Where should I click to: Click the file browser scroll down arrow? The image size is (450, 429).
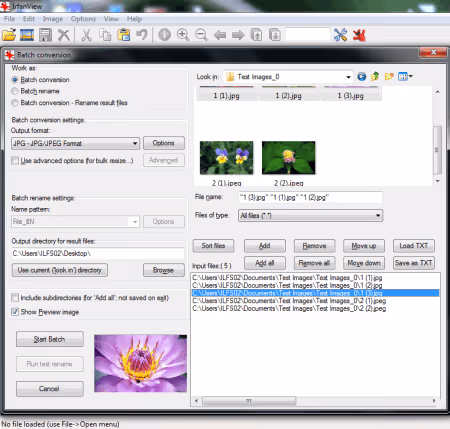(x=438, y=181)
